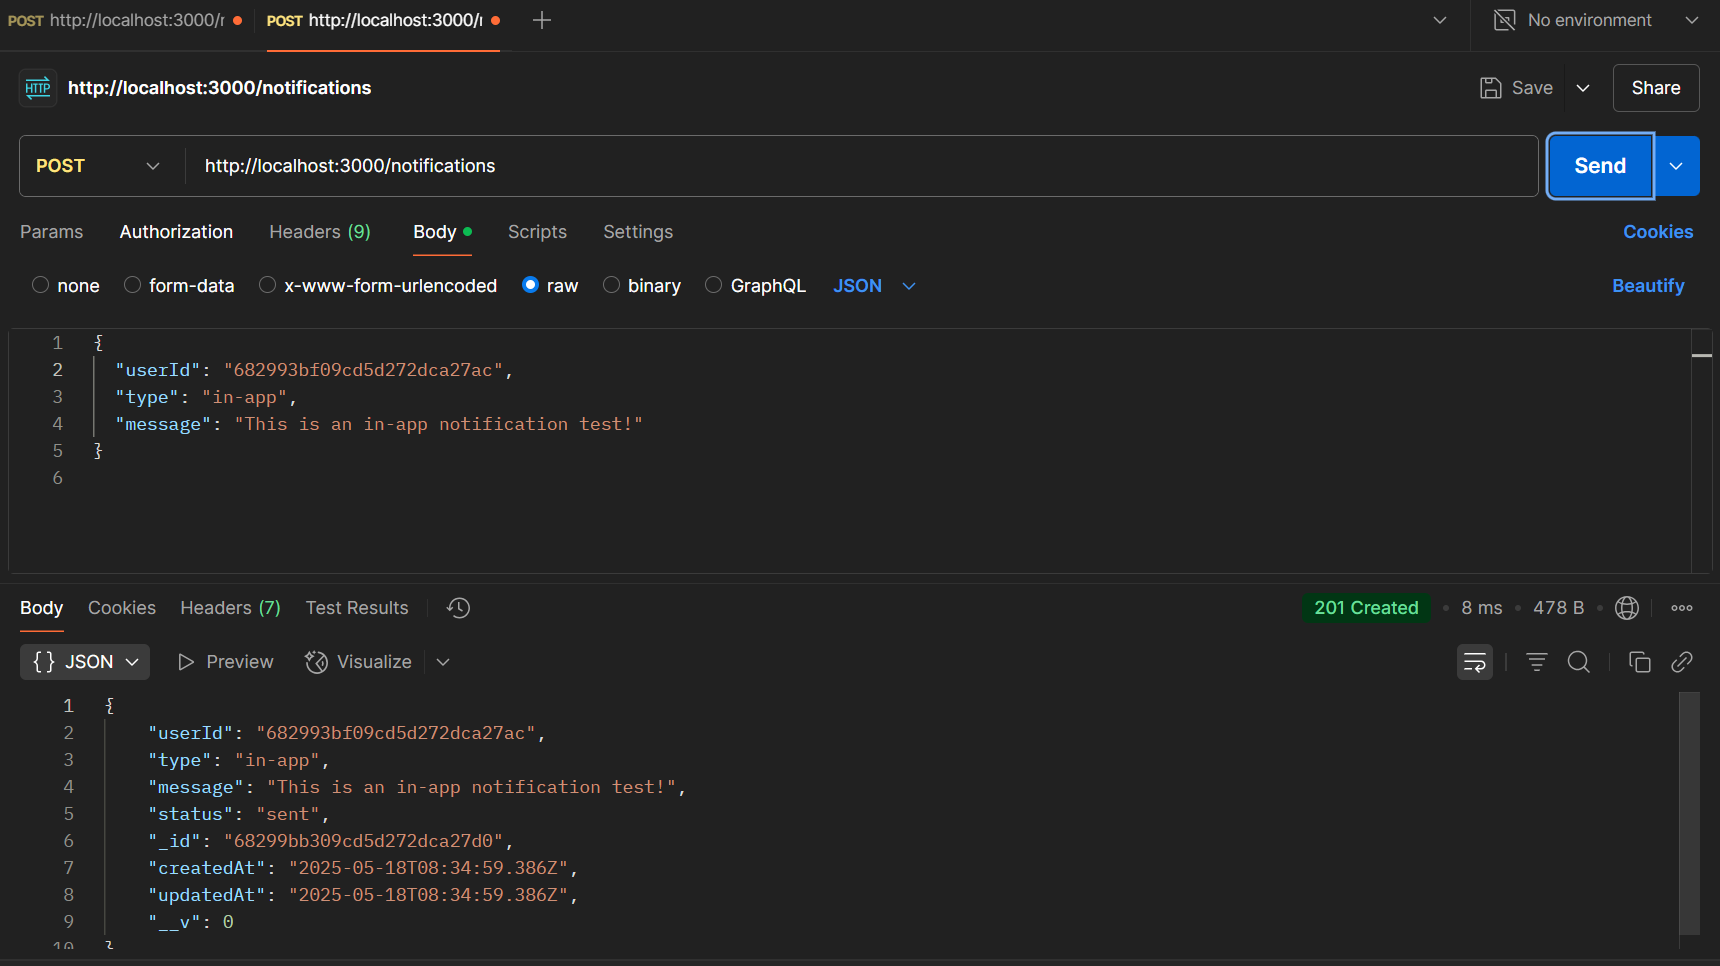Select the none body radio option
The height and width of the screenshot is (966, 1720).
coord(41,285)
